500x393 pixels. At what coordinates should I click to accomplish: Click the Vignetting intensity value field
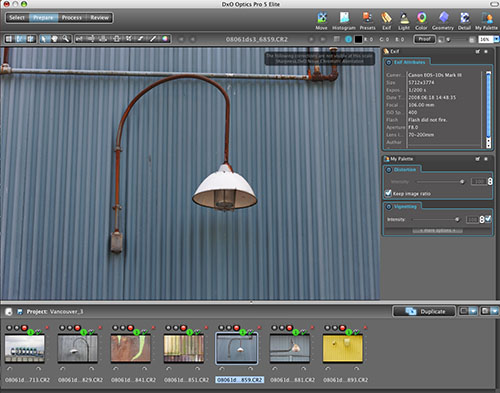tap(472, 219)
